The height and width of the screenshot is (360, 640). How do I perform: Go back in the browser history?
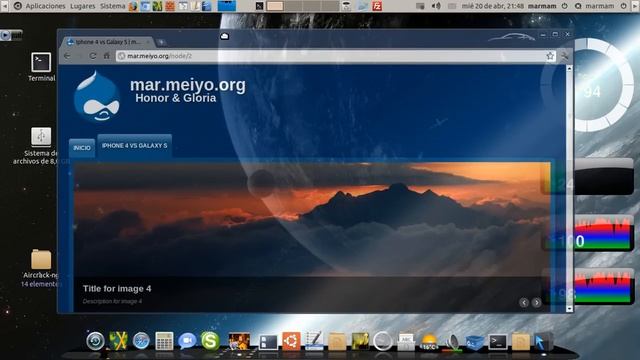pyautogui.click(x=68, y=56)
